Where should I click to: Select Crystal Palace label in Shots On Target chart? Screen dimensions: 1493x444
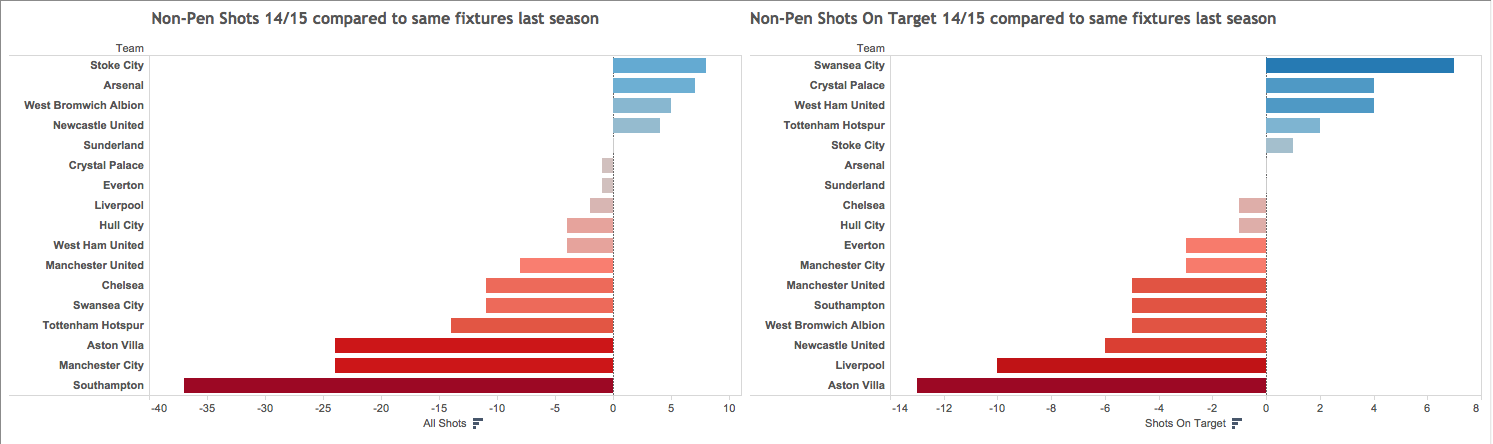(847, 85)
